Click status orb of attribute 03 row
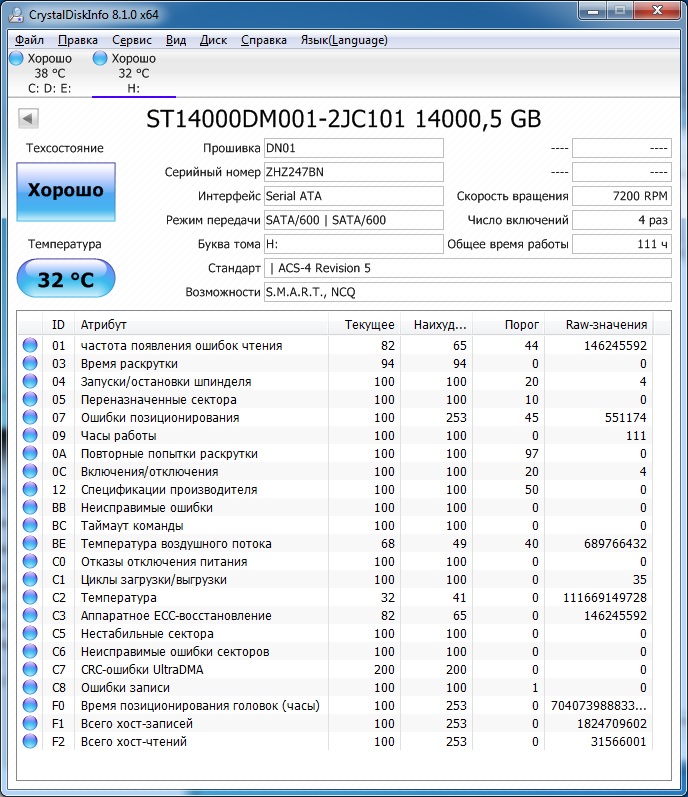 (x=30, y=363)
